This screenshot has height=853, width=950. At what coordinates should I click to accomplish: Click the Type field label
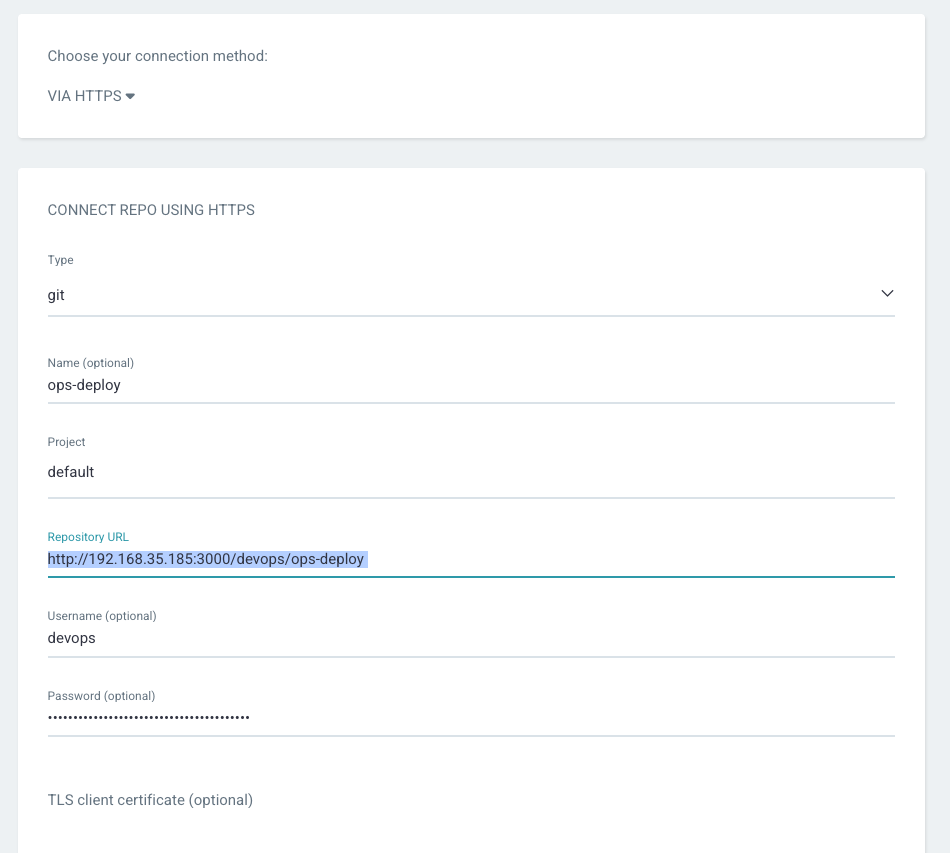(x=61, y=260)
